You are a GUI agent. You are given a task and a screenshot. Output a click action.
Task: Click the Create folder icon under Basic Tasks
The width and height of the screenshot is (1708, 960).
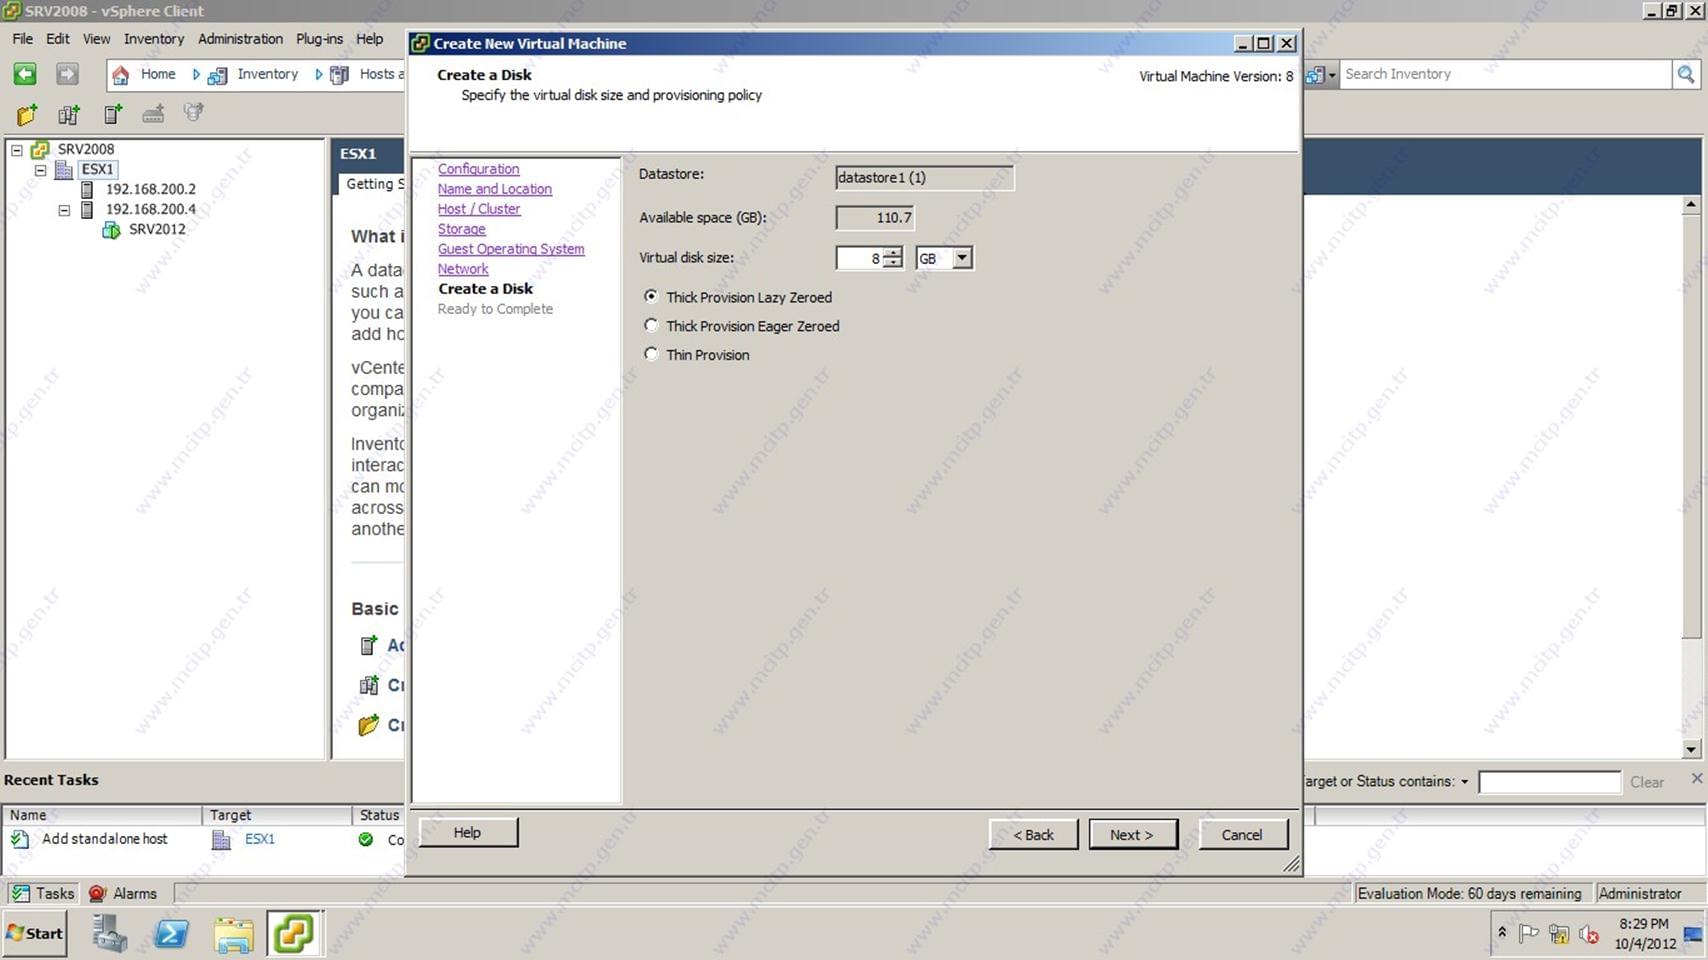coord(369,725)
